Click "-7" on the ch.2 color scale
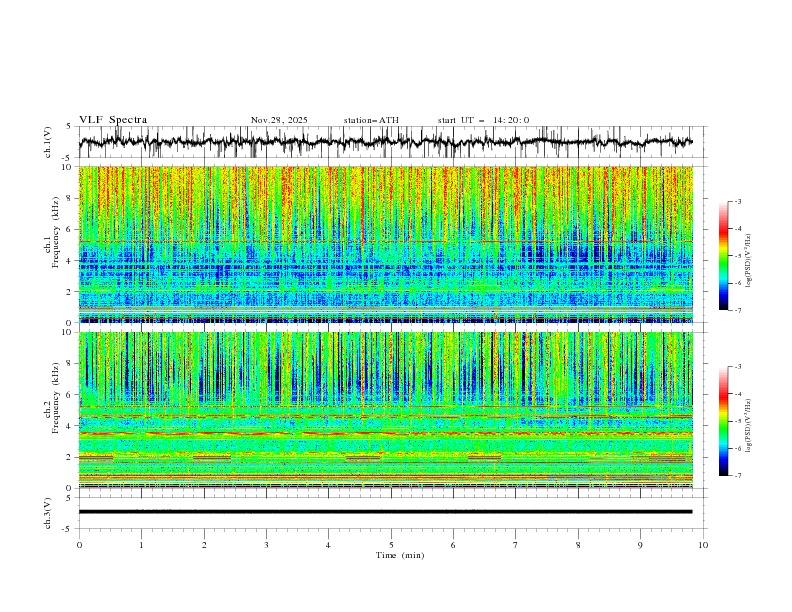 (x=738, y=476)
